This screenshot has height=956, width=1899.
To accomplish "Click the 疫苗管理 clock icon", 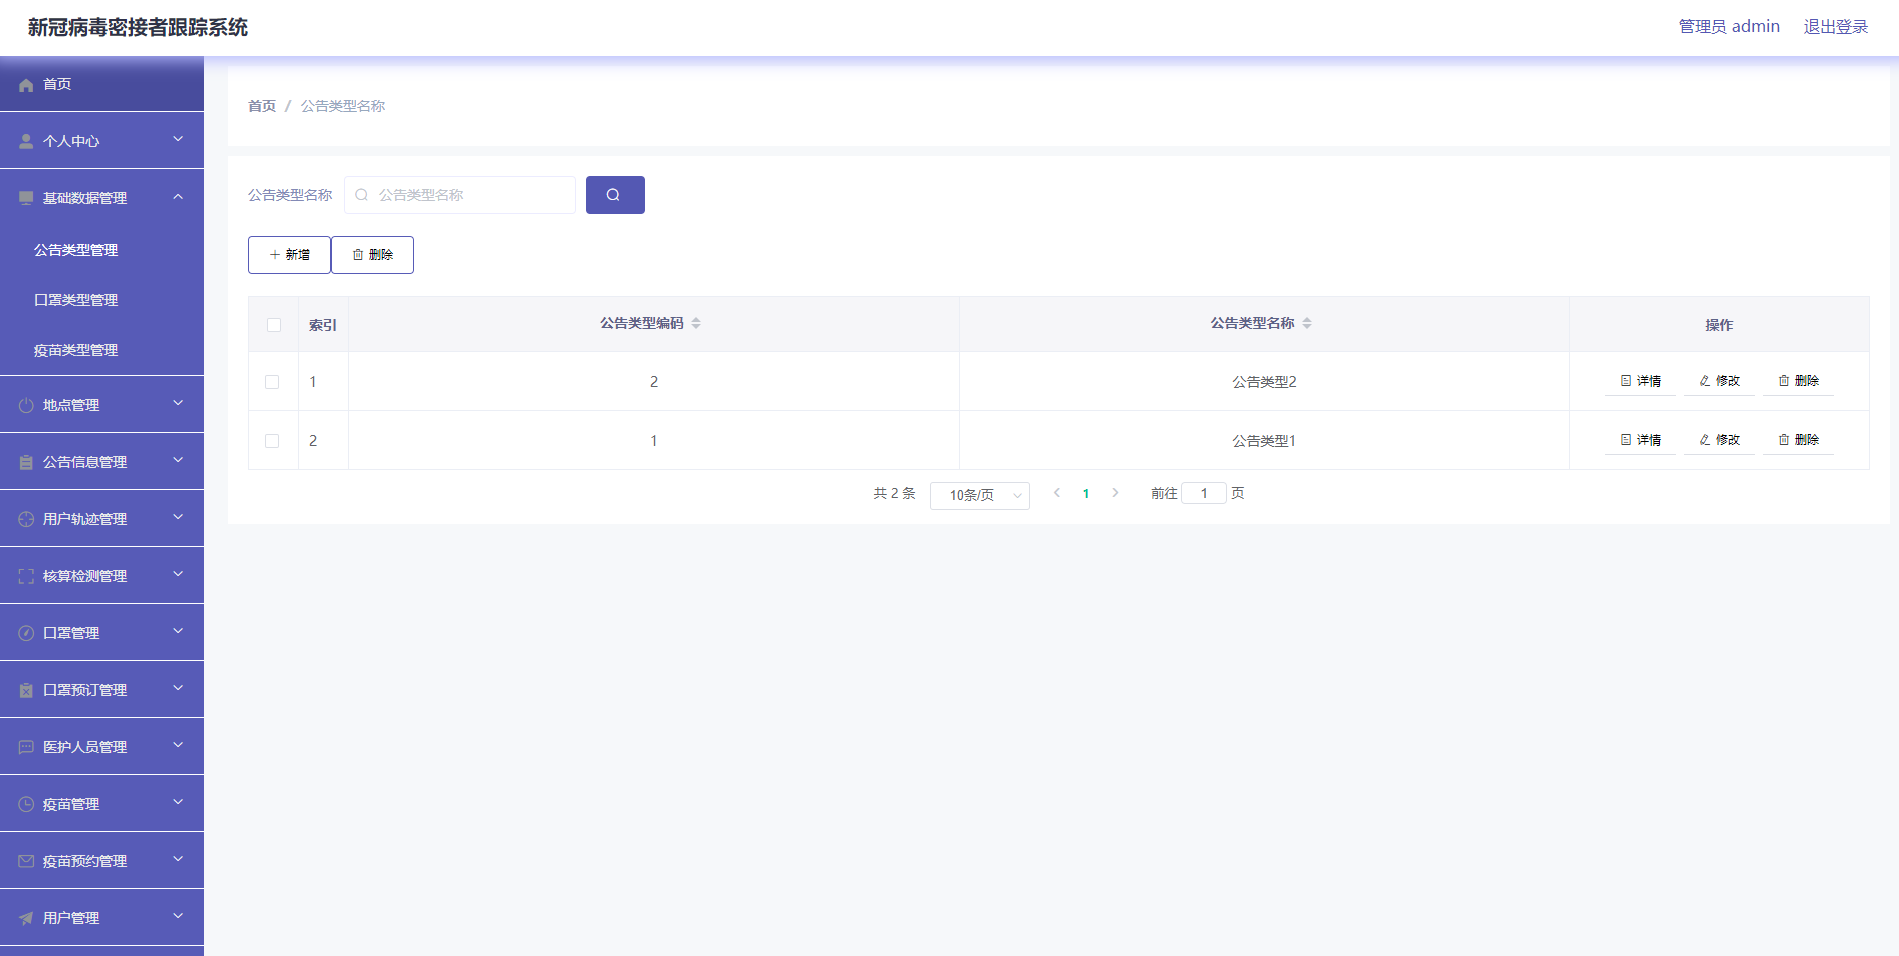I will [26, 804].
